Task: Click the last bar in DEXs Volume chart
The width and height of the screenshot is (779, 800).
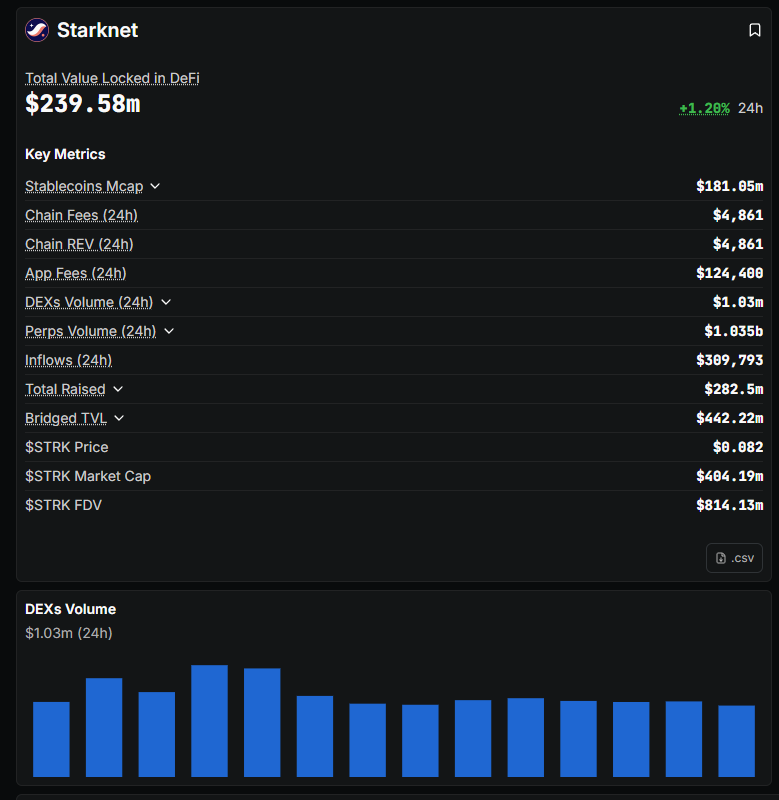Action: 736,741
